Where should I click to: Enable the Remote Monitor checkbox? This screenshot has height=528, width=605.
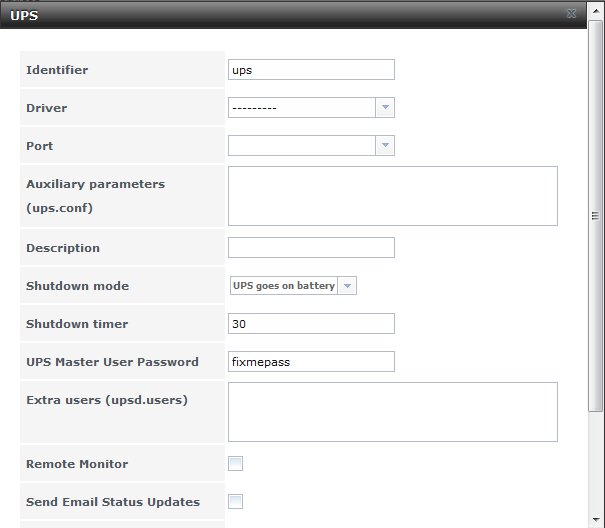[x=236, y=464]
